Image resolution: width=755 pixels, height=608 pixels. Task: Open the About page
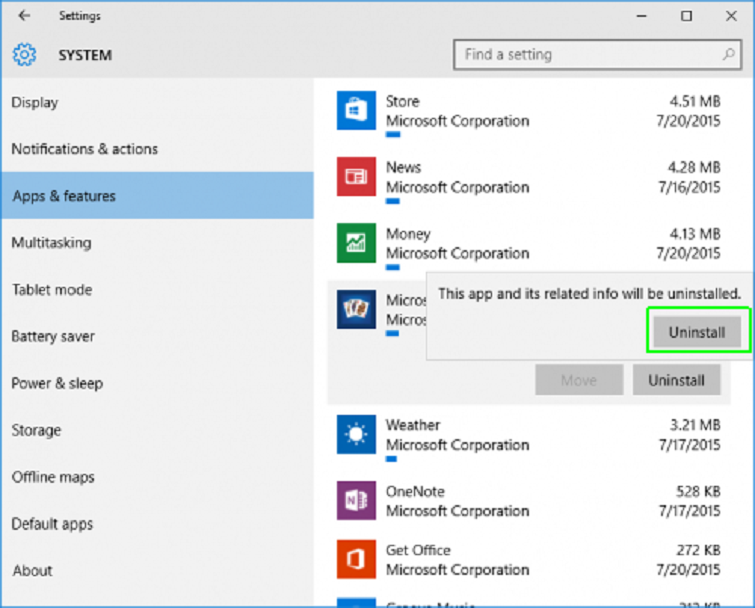(x=32, y=571)
